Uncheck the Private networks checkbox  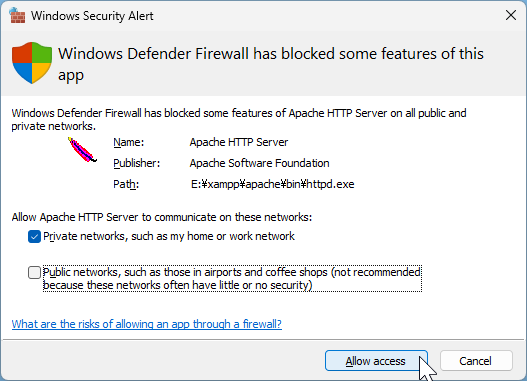tap(34, 237)
